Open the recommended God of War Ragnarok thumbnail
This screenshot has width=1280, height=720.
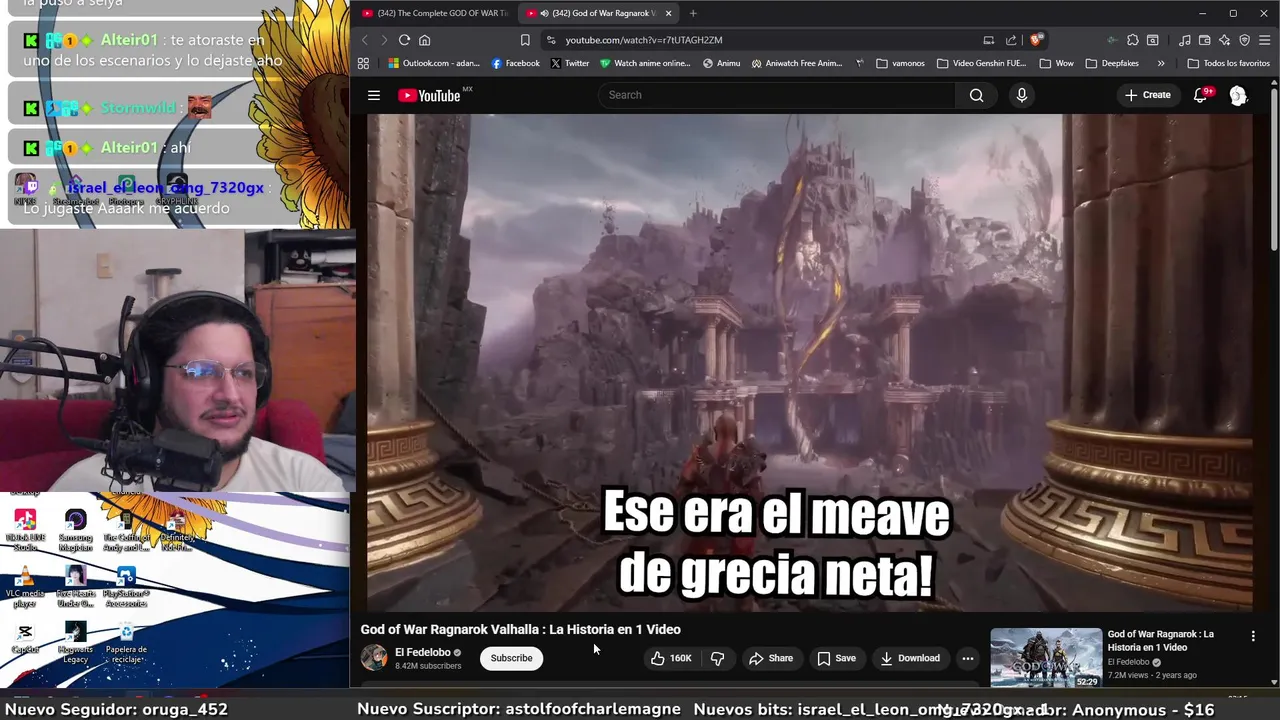tap(1046, 658)
